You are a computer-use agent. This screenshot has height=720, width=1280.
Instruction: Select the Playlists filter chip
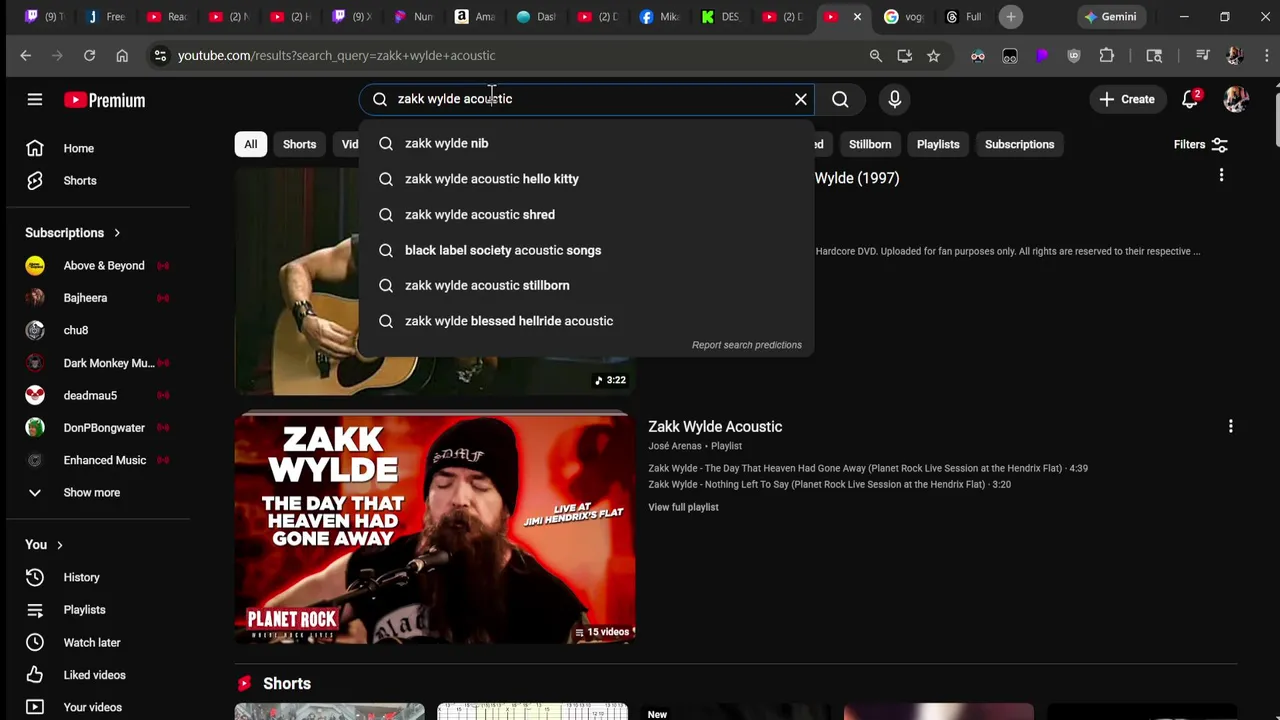(938, 144)
